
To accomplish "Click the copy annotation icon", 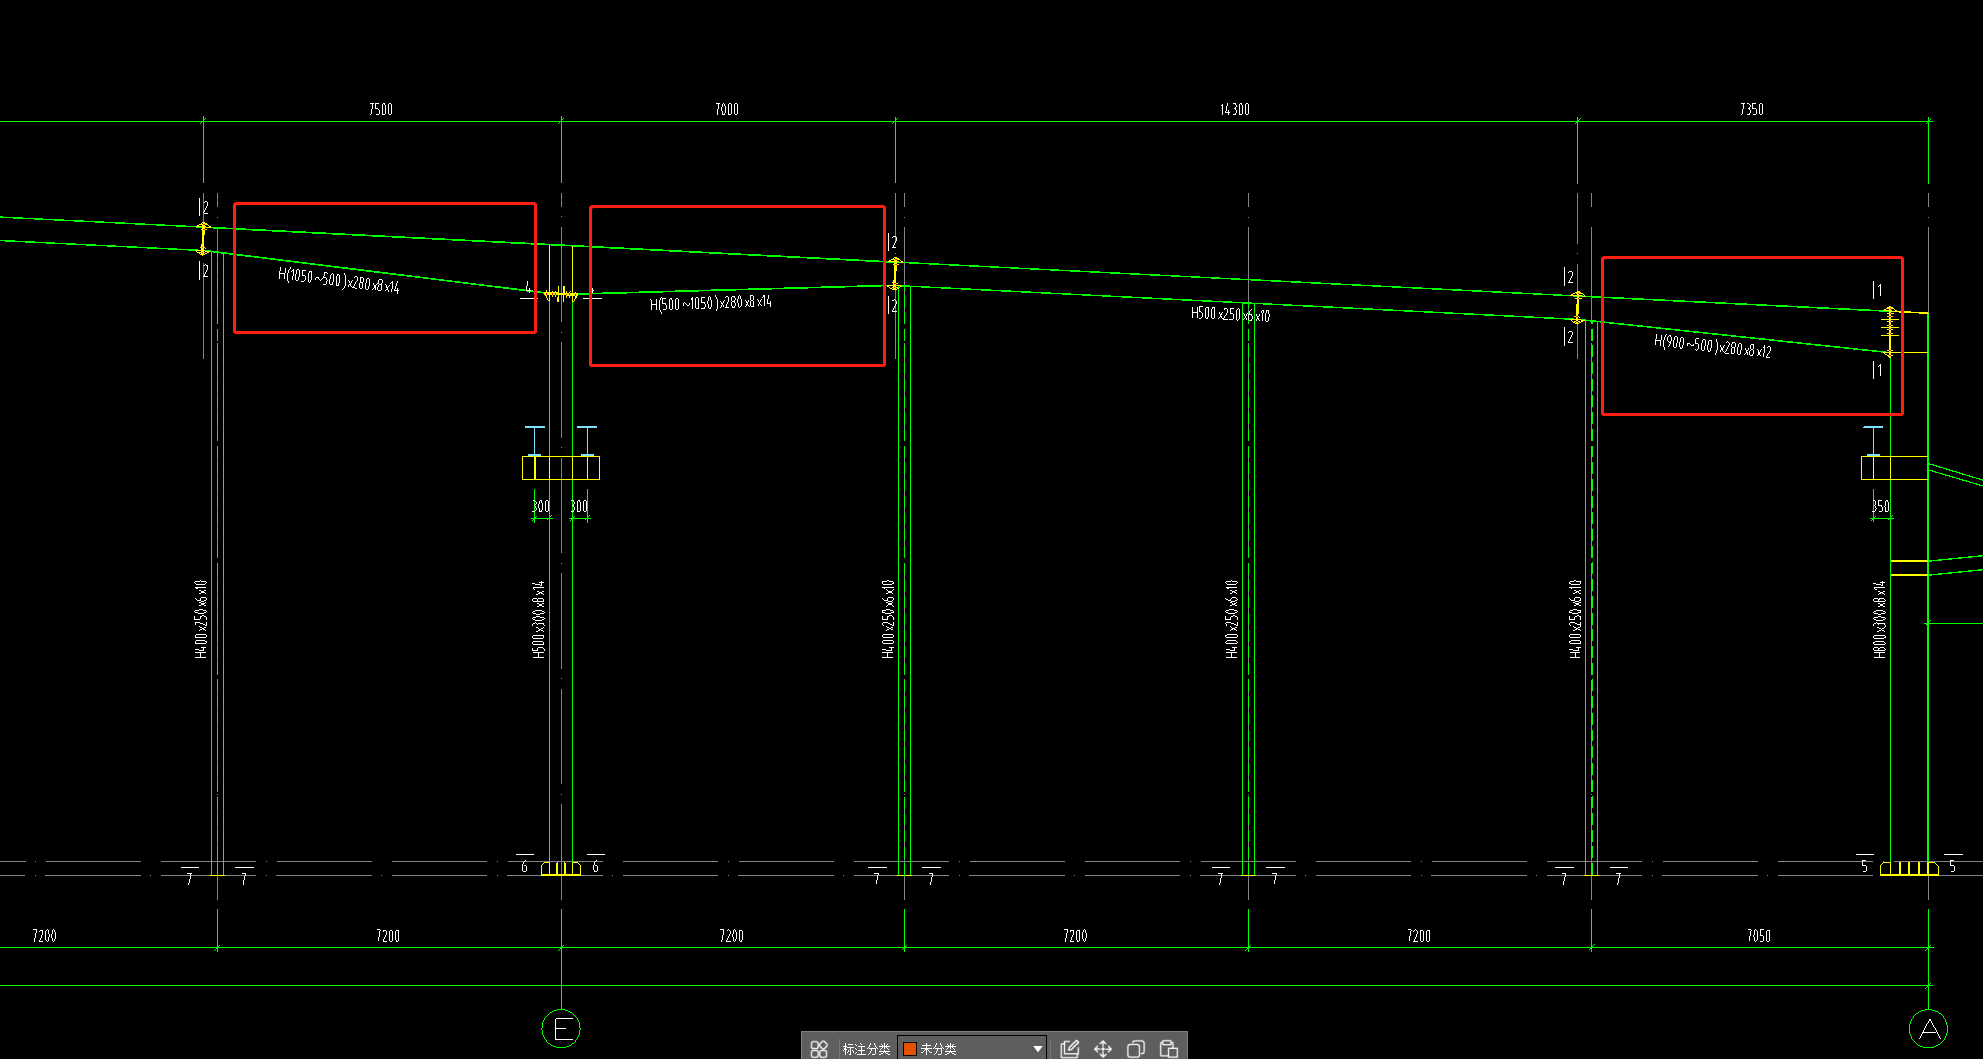I will 1136,1048.
